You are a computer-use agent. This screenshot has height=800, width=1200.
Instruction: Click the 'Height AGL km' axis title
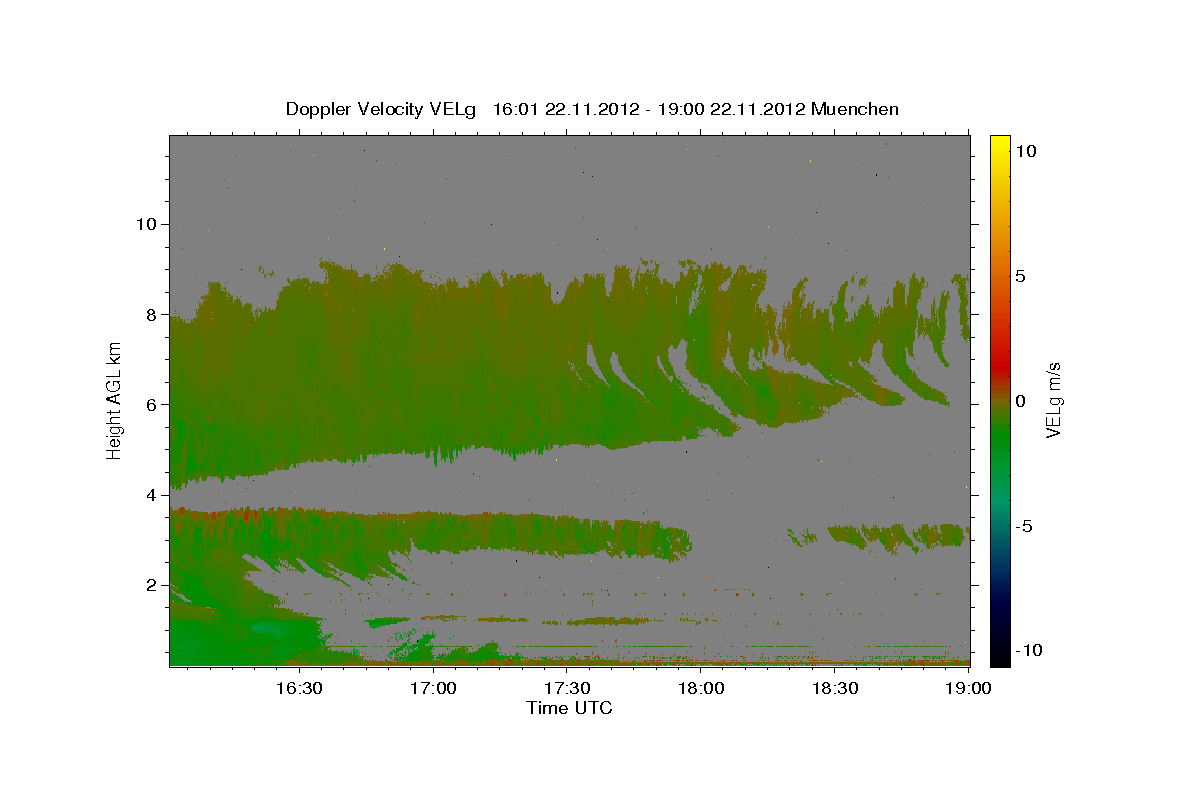coord(115,400)
